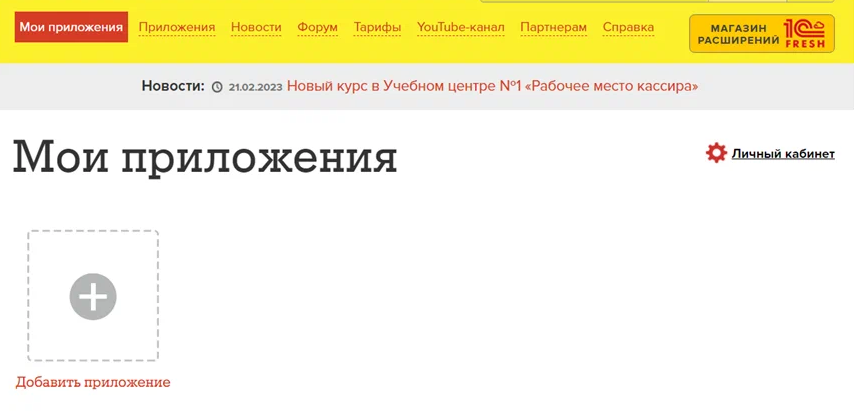854x411 pixels.
Task: Open the Справка help section
Action: [x=628, y=27]
